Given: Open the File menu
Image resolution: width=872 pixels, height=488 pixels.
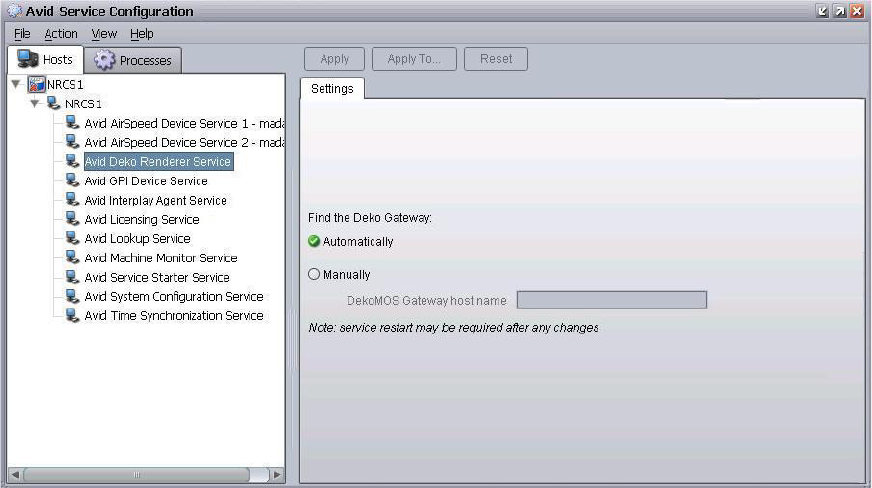Looking at the screenshot, I should [22, 34].
